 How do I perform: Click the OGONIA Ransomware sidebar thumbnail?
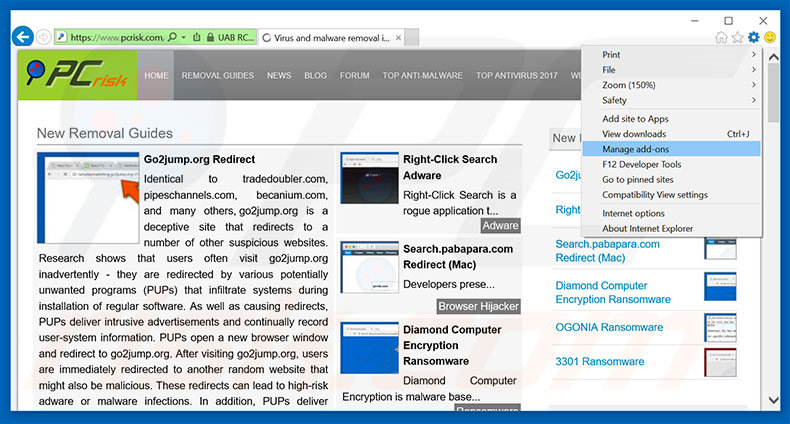[720, 327]
